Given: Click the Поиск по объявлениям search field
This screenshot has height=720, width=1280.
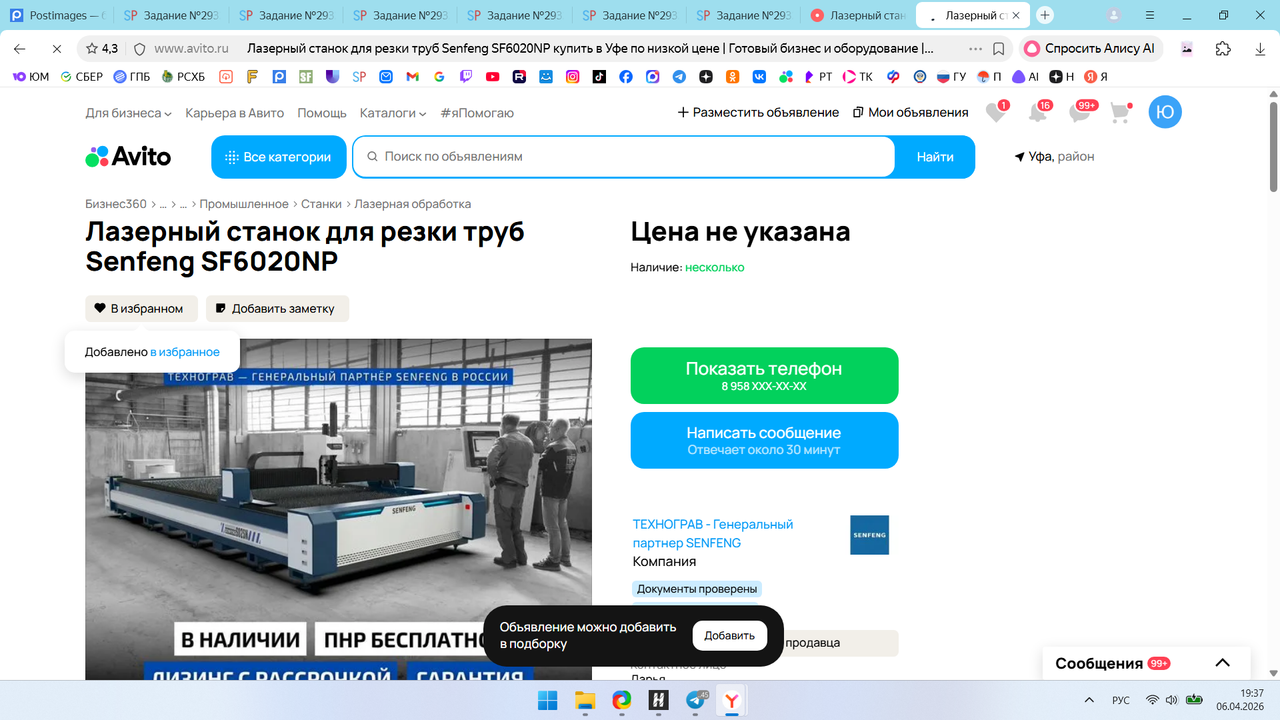Looking at the screenshot, I should 624,157.
